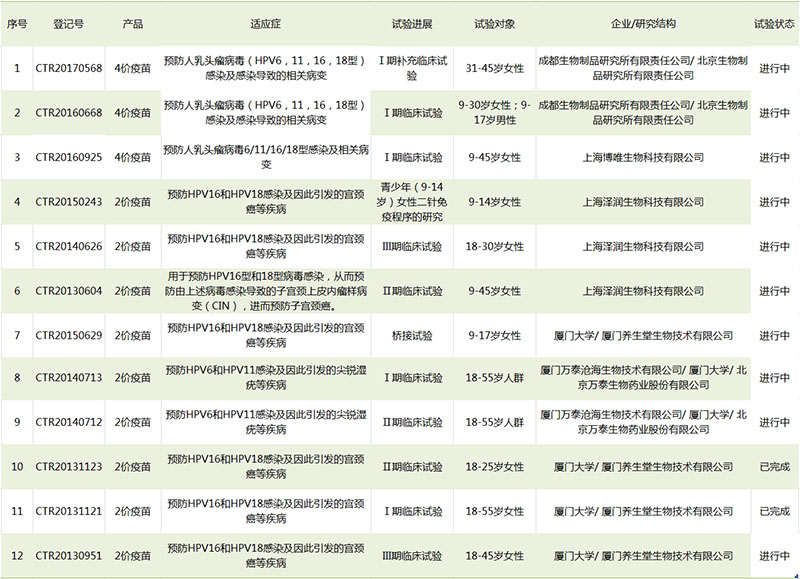The height and width of the screenshot is (579, 800).
Task: Click sequence number 6
Action: [17, 291]
